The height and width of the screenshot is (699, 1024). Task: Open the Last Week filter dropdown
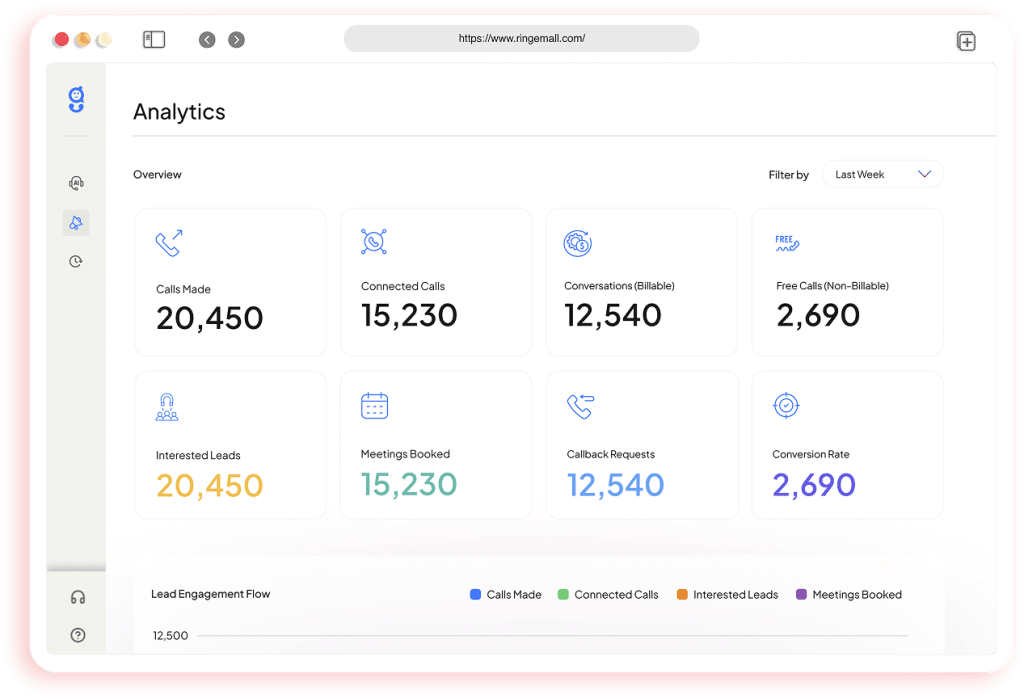883,173
